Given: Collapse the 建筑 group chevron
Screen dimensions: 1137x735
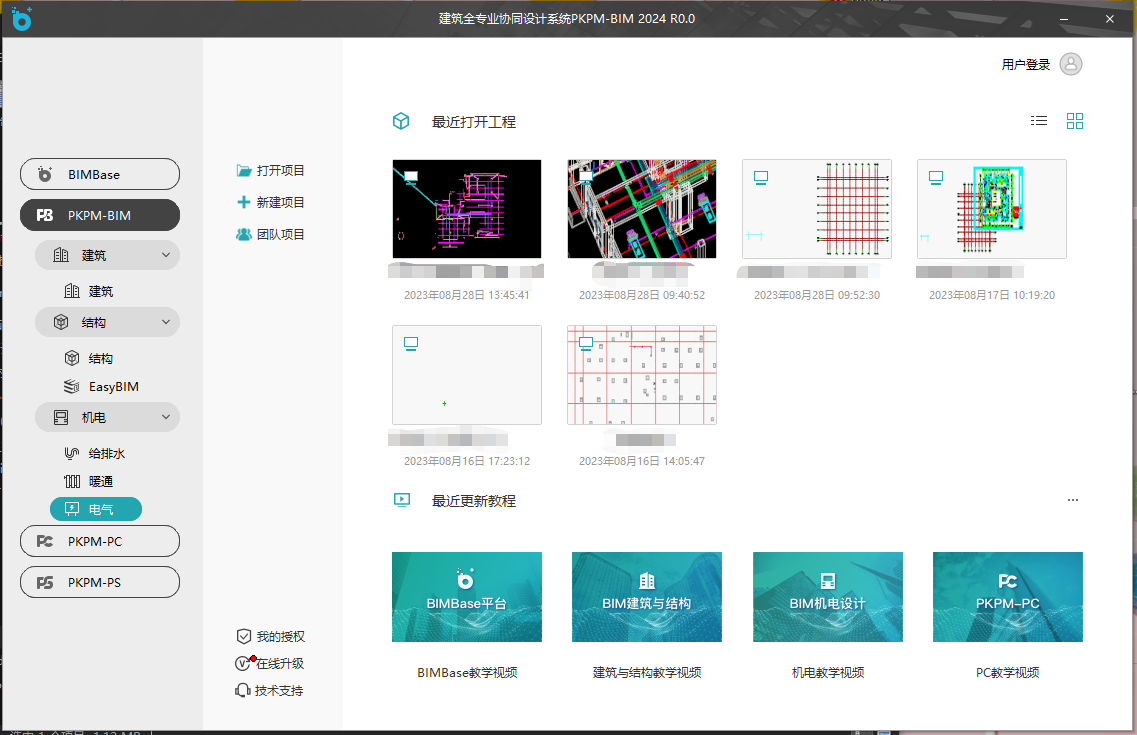Looking at the screenshot, I should [x=166, y=255].
